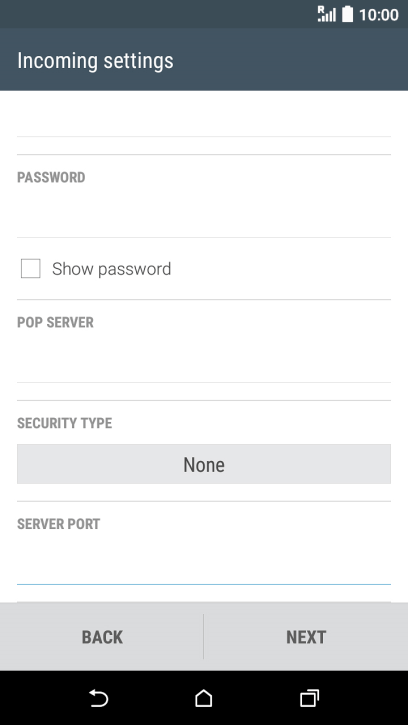Screen dimensions: 408x725
Task: Tap the partially visible username field at top
Action: [204, 116]
